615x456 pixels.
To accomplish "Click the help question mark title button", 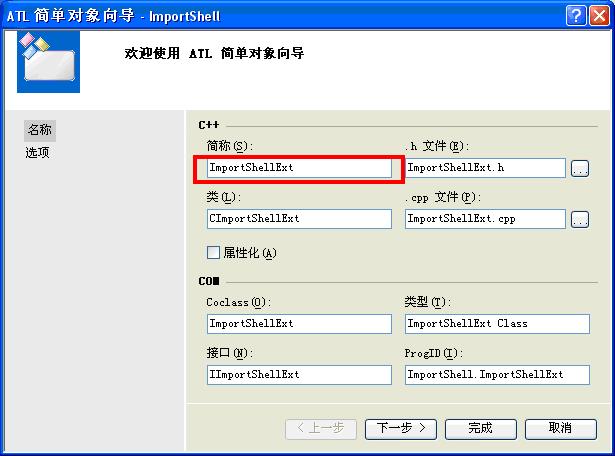I will (x=576, y=16).
